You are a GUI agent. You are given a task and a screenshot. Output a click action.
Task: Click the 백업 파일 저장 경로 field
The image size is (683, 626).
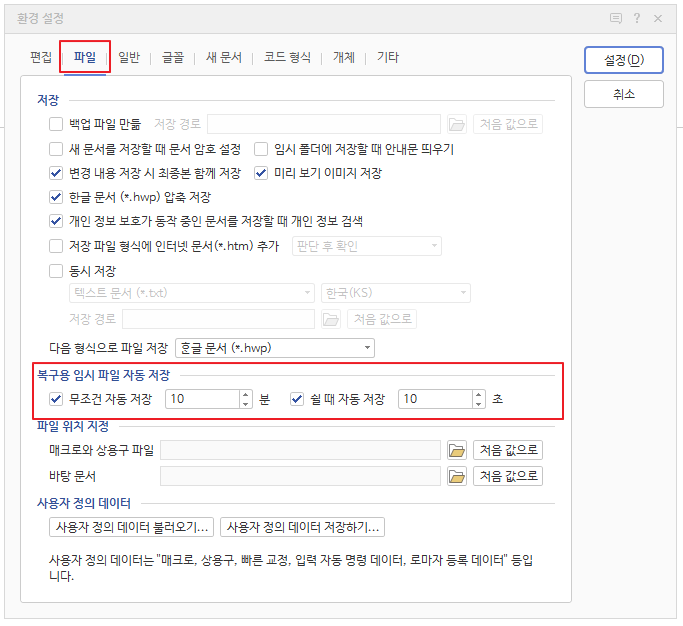[x=324, y=124]
